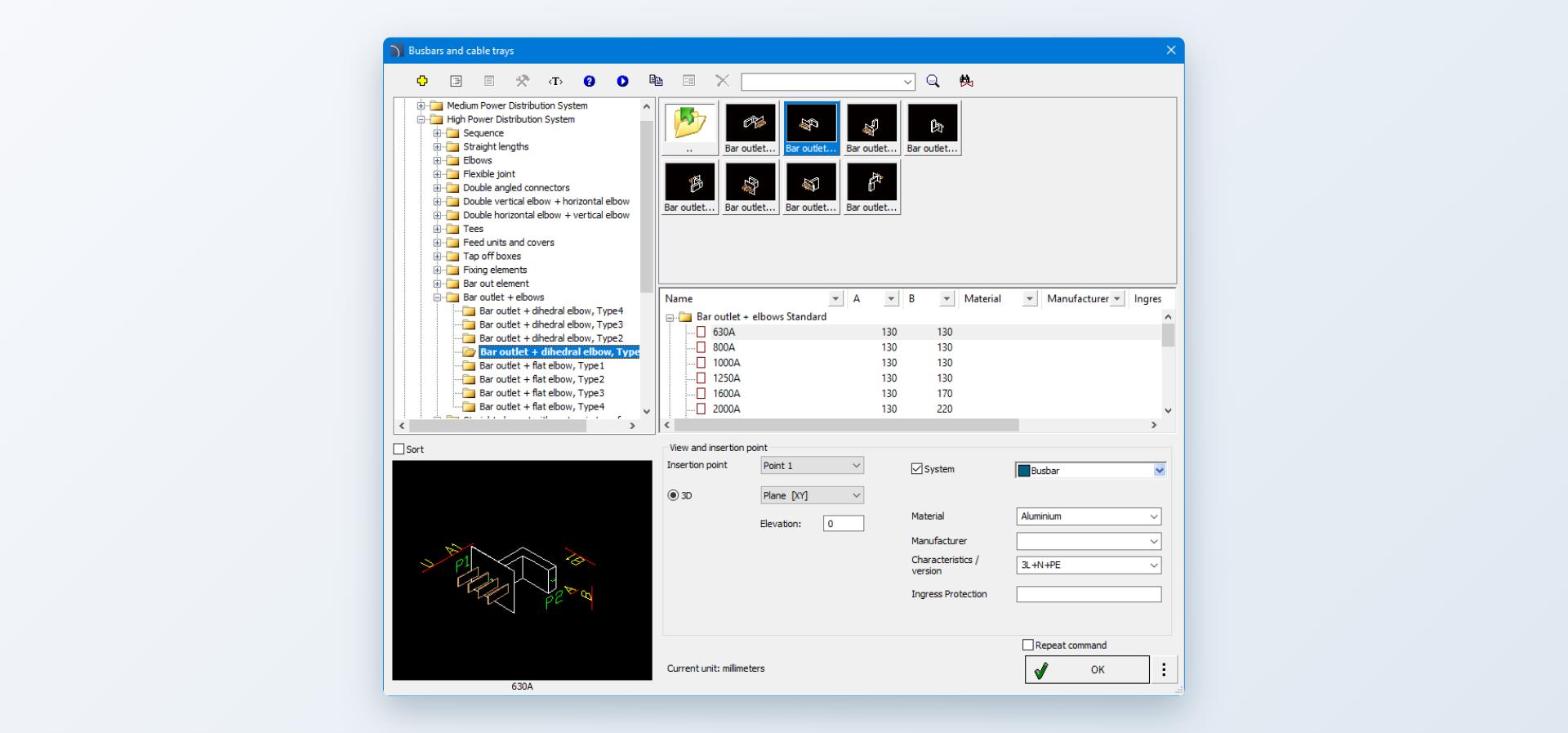Collapse the High Power Distribution System node
Screen dimensions: 1568x733
point(421,120)
